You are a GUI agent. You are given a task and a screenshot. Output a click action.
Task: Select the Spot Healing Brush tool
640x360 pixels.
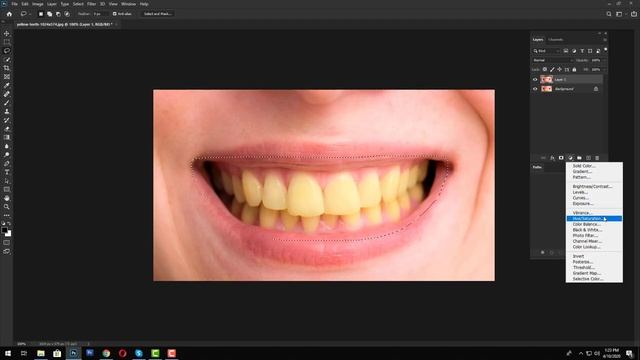coord(7,94)
